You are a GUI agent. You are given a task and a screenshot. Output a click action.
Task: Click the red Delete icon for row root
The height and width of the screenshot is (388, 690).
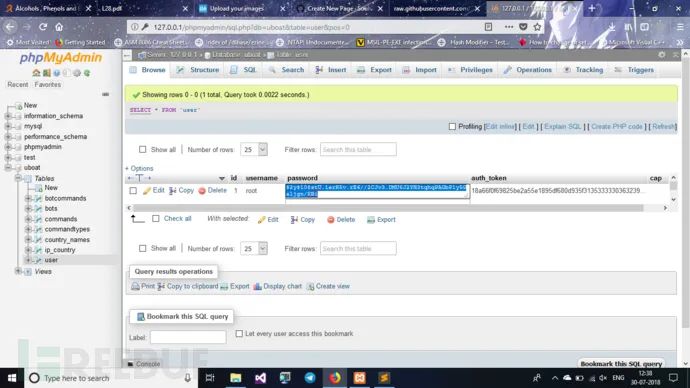point(202,190)
